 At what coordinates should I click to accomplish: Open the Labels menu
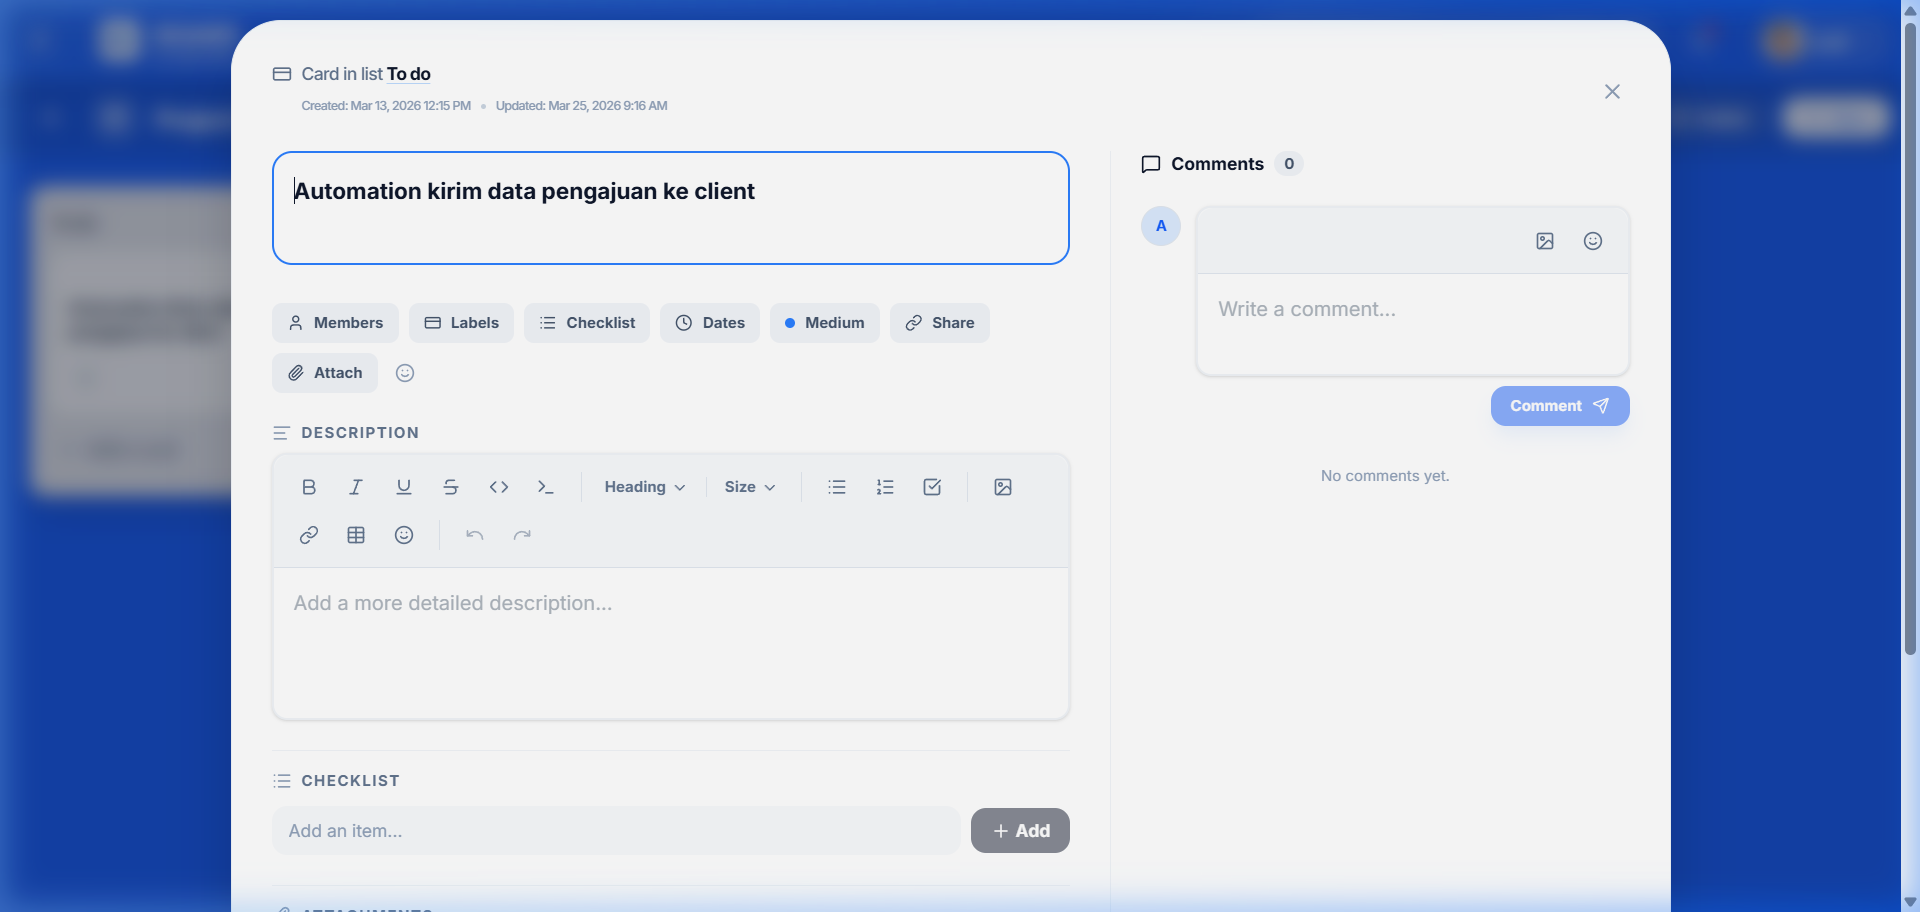[461, 323]
